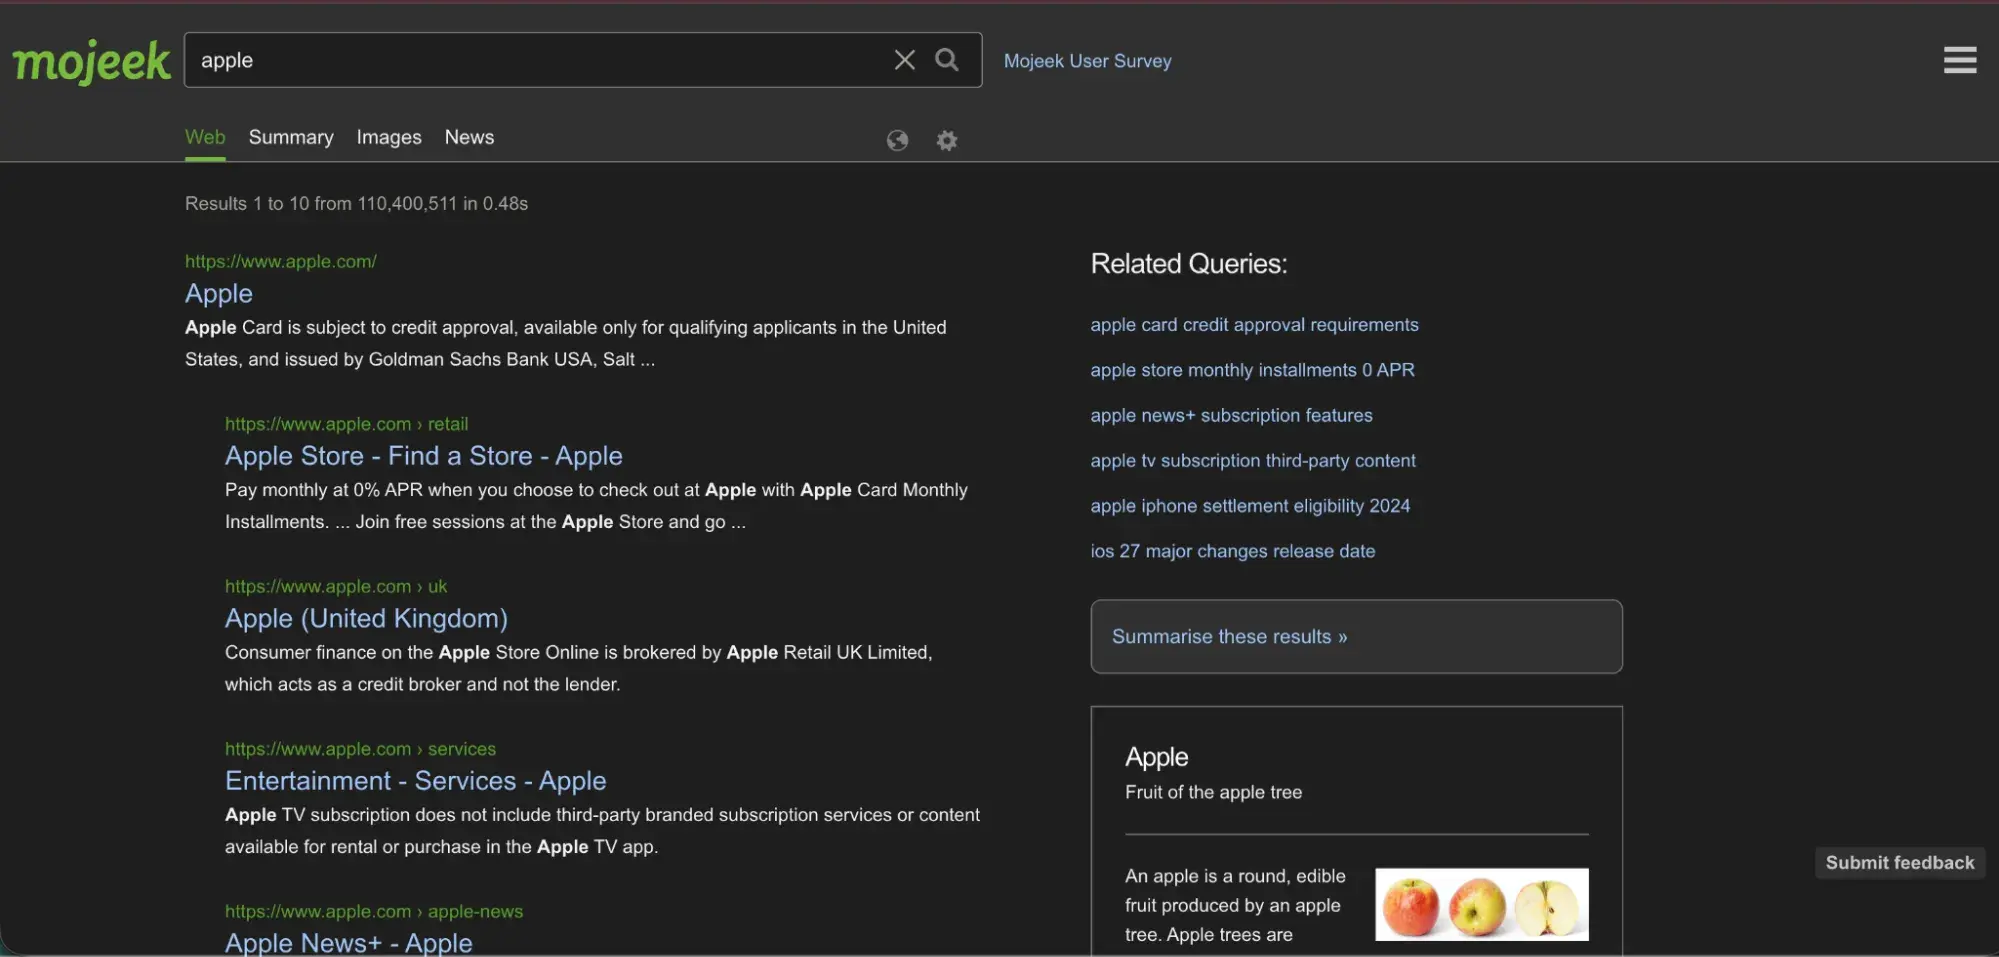This screenshot has width=1999, height=957.
Task: Open the Apple main result title
Action: click(x=219, y=293)
